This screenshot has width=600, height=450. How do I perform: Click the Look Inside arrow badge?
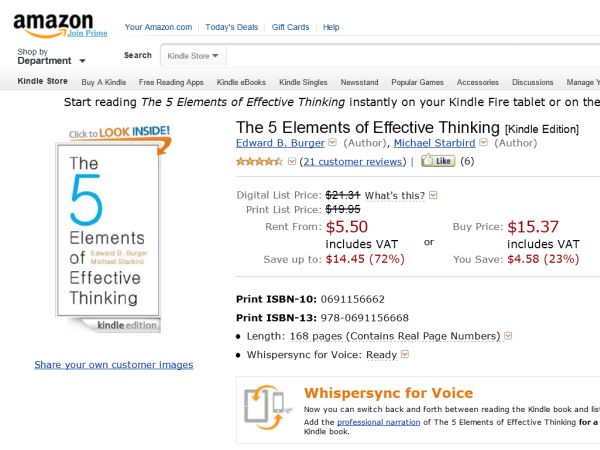coord(120,133)
